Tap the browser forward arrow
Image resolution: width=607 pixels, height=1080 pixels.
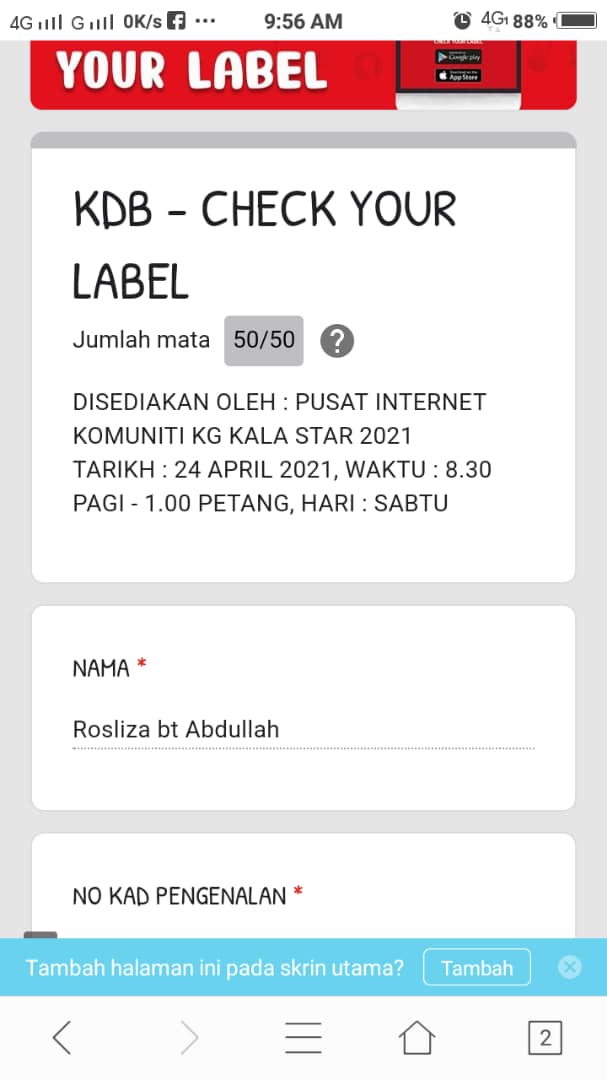pos(189,1037)
